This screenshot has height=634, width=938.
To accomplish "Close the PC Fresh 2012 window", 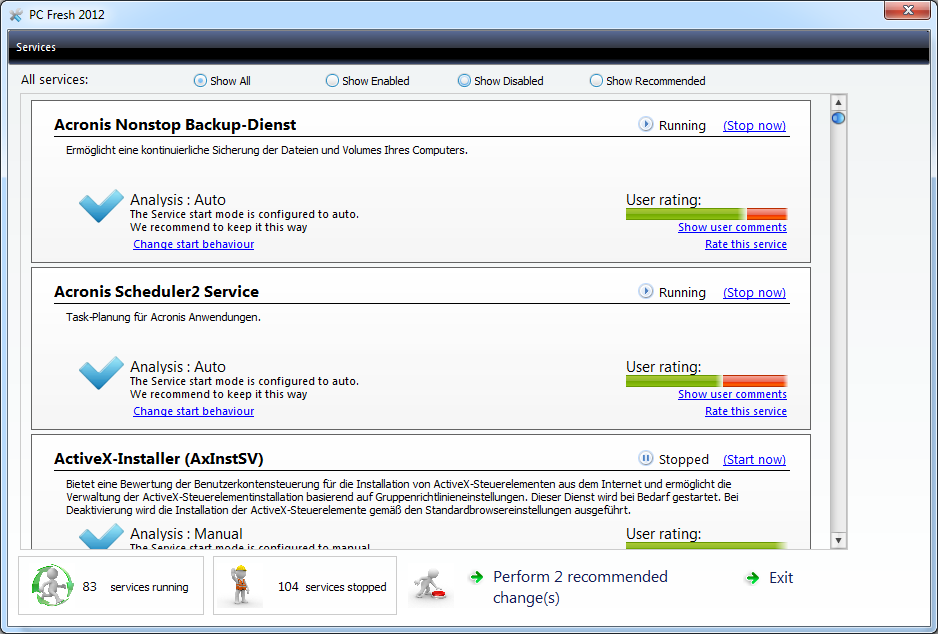I will point(907,10).
